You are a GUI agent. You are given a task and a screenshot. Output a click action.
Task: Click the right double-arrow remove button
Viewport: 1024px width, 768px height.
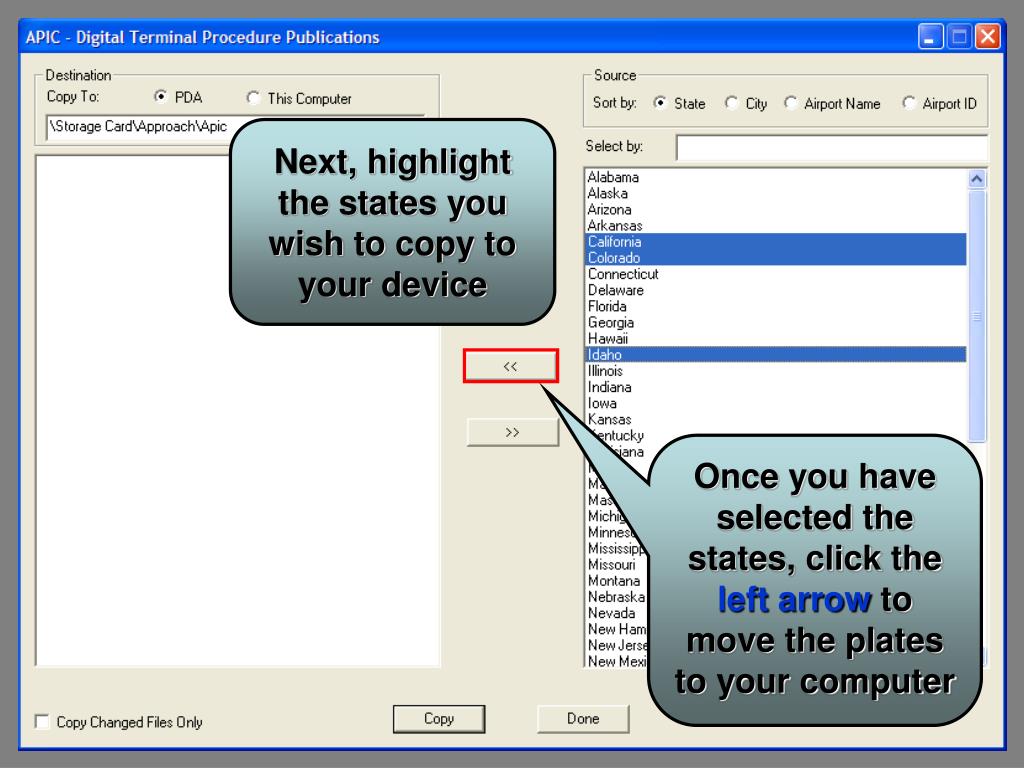coord(513,432)
